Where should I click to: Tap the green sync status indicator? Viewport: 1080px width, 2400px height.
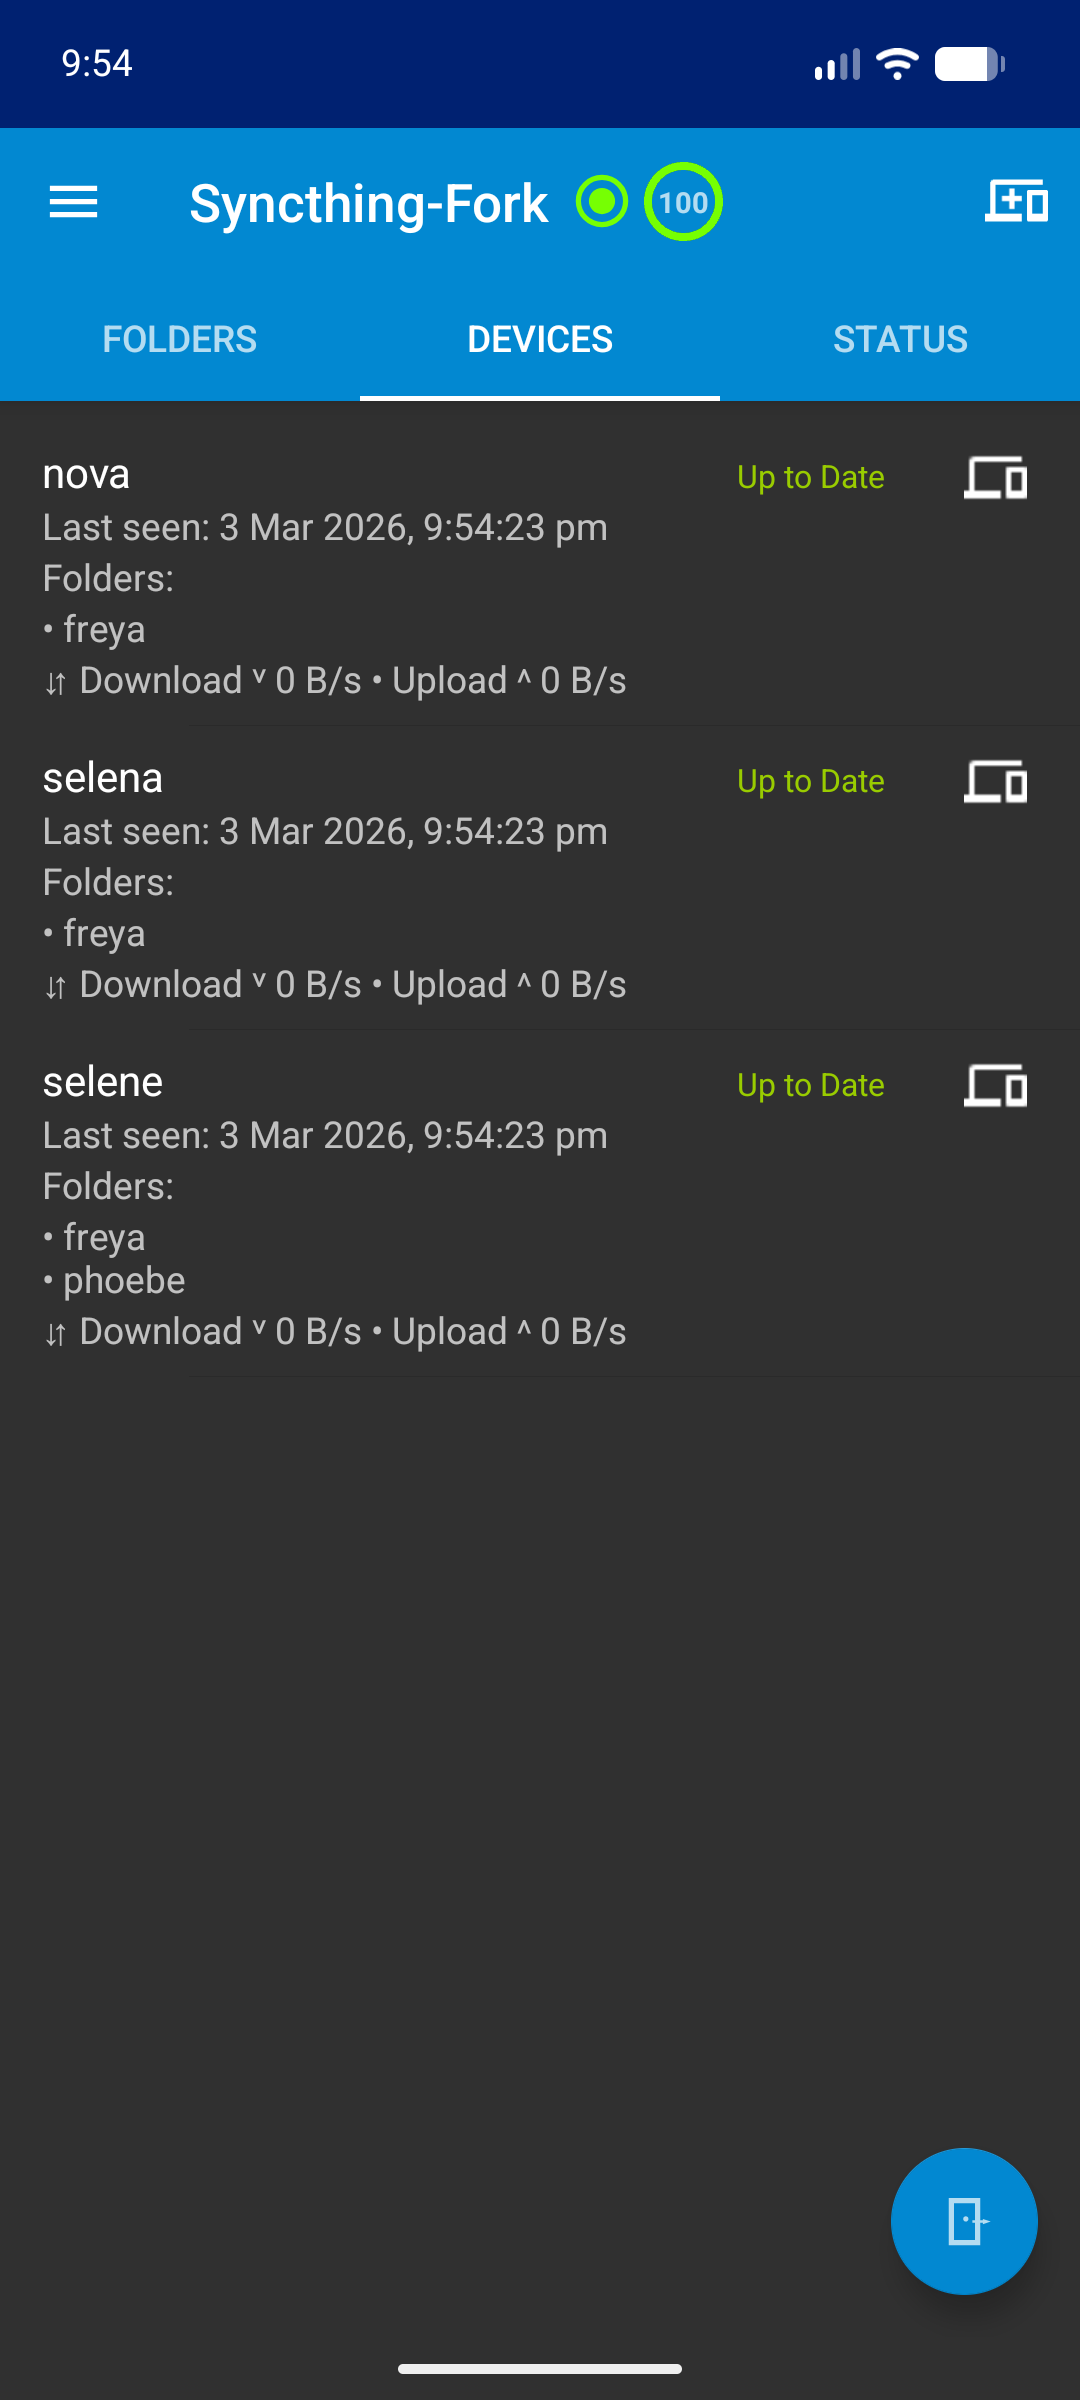point(602,202)
